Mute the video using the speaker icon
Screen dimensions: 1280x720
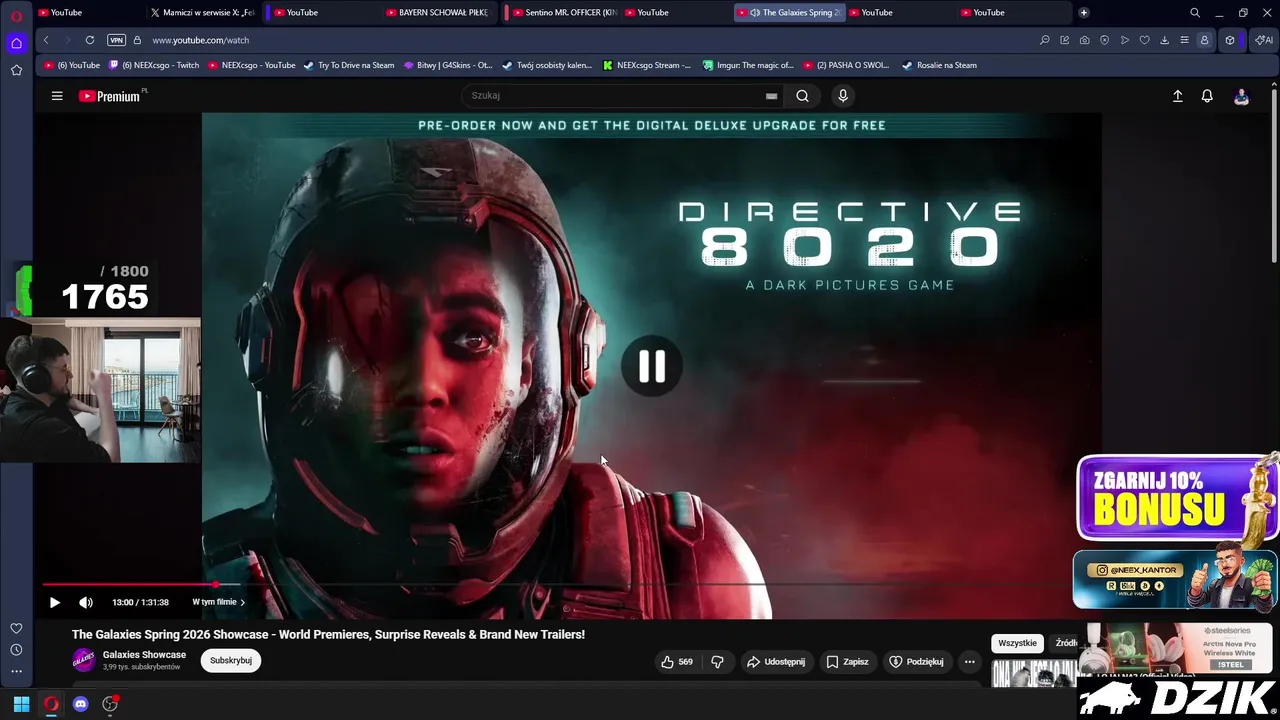[86, 602]
